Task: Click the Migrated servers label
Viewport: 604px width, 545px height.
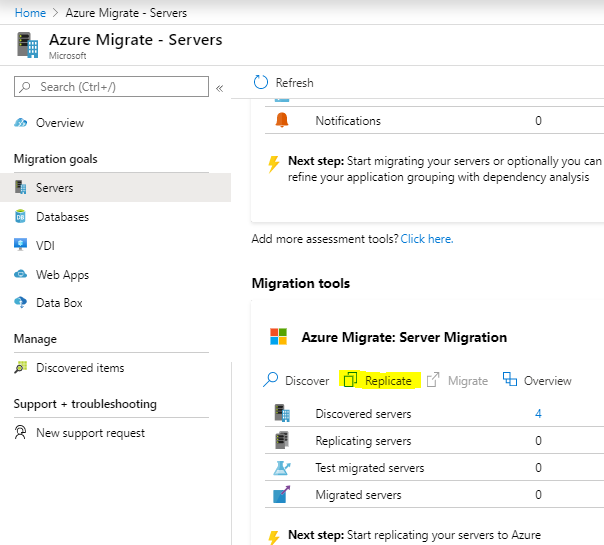Action: 358,495
